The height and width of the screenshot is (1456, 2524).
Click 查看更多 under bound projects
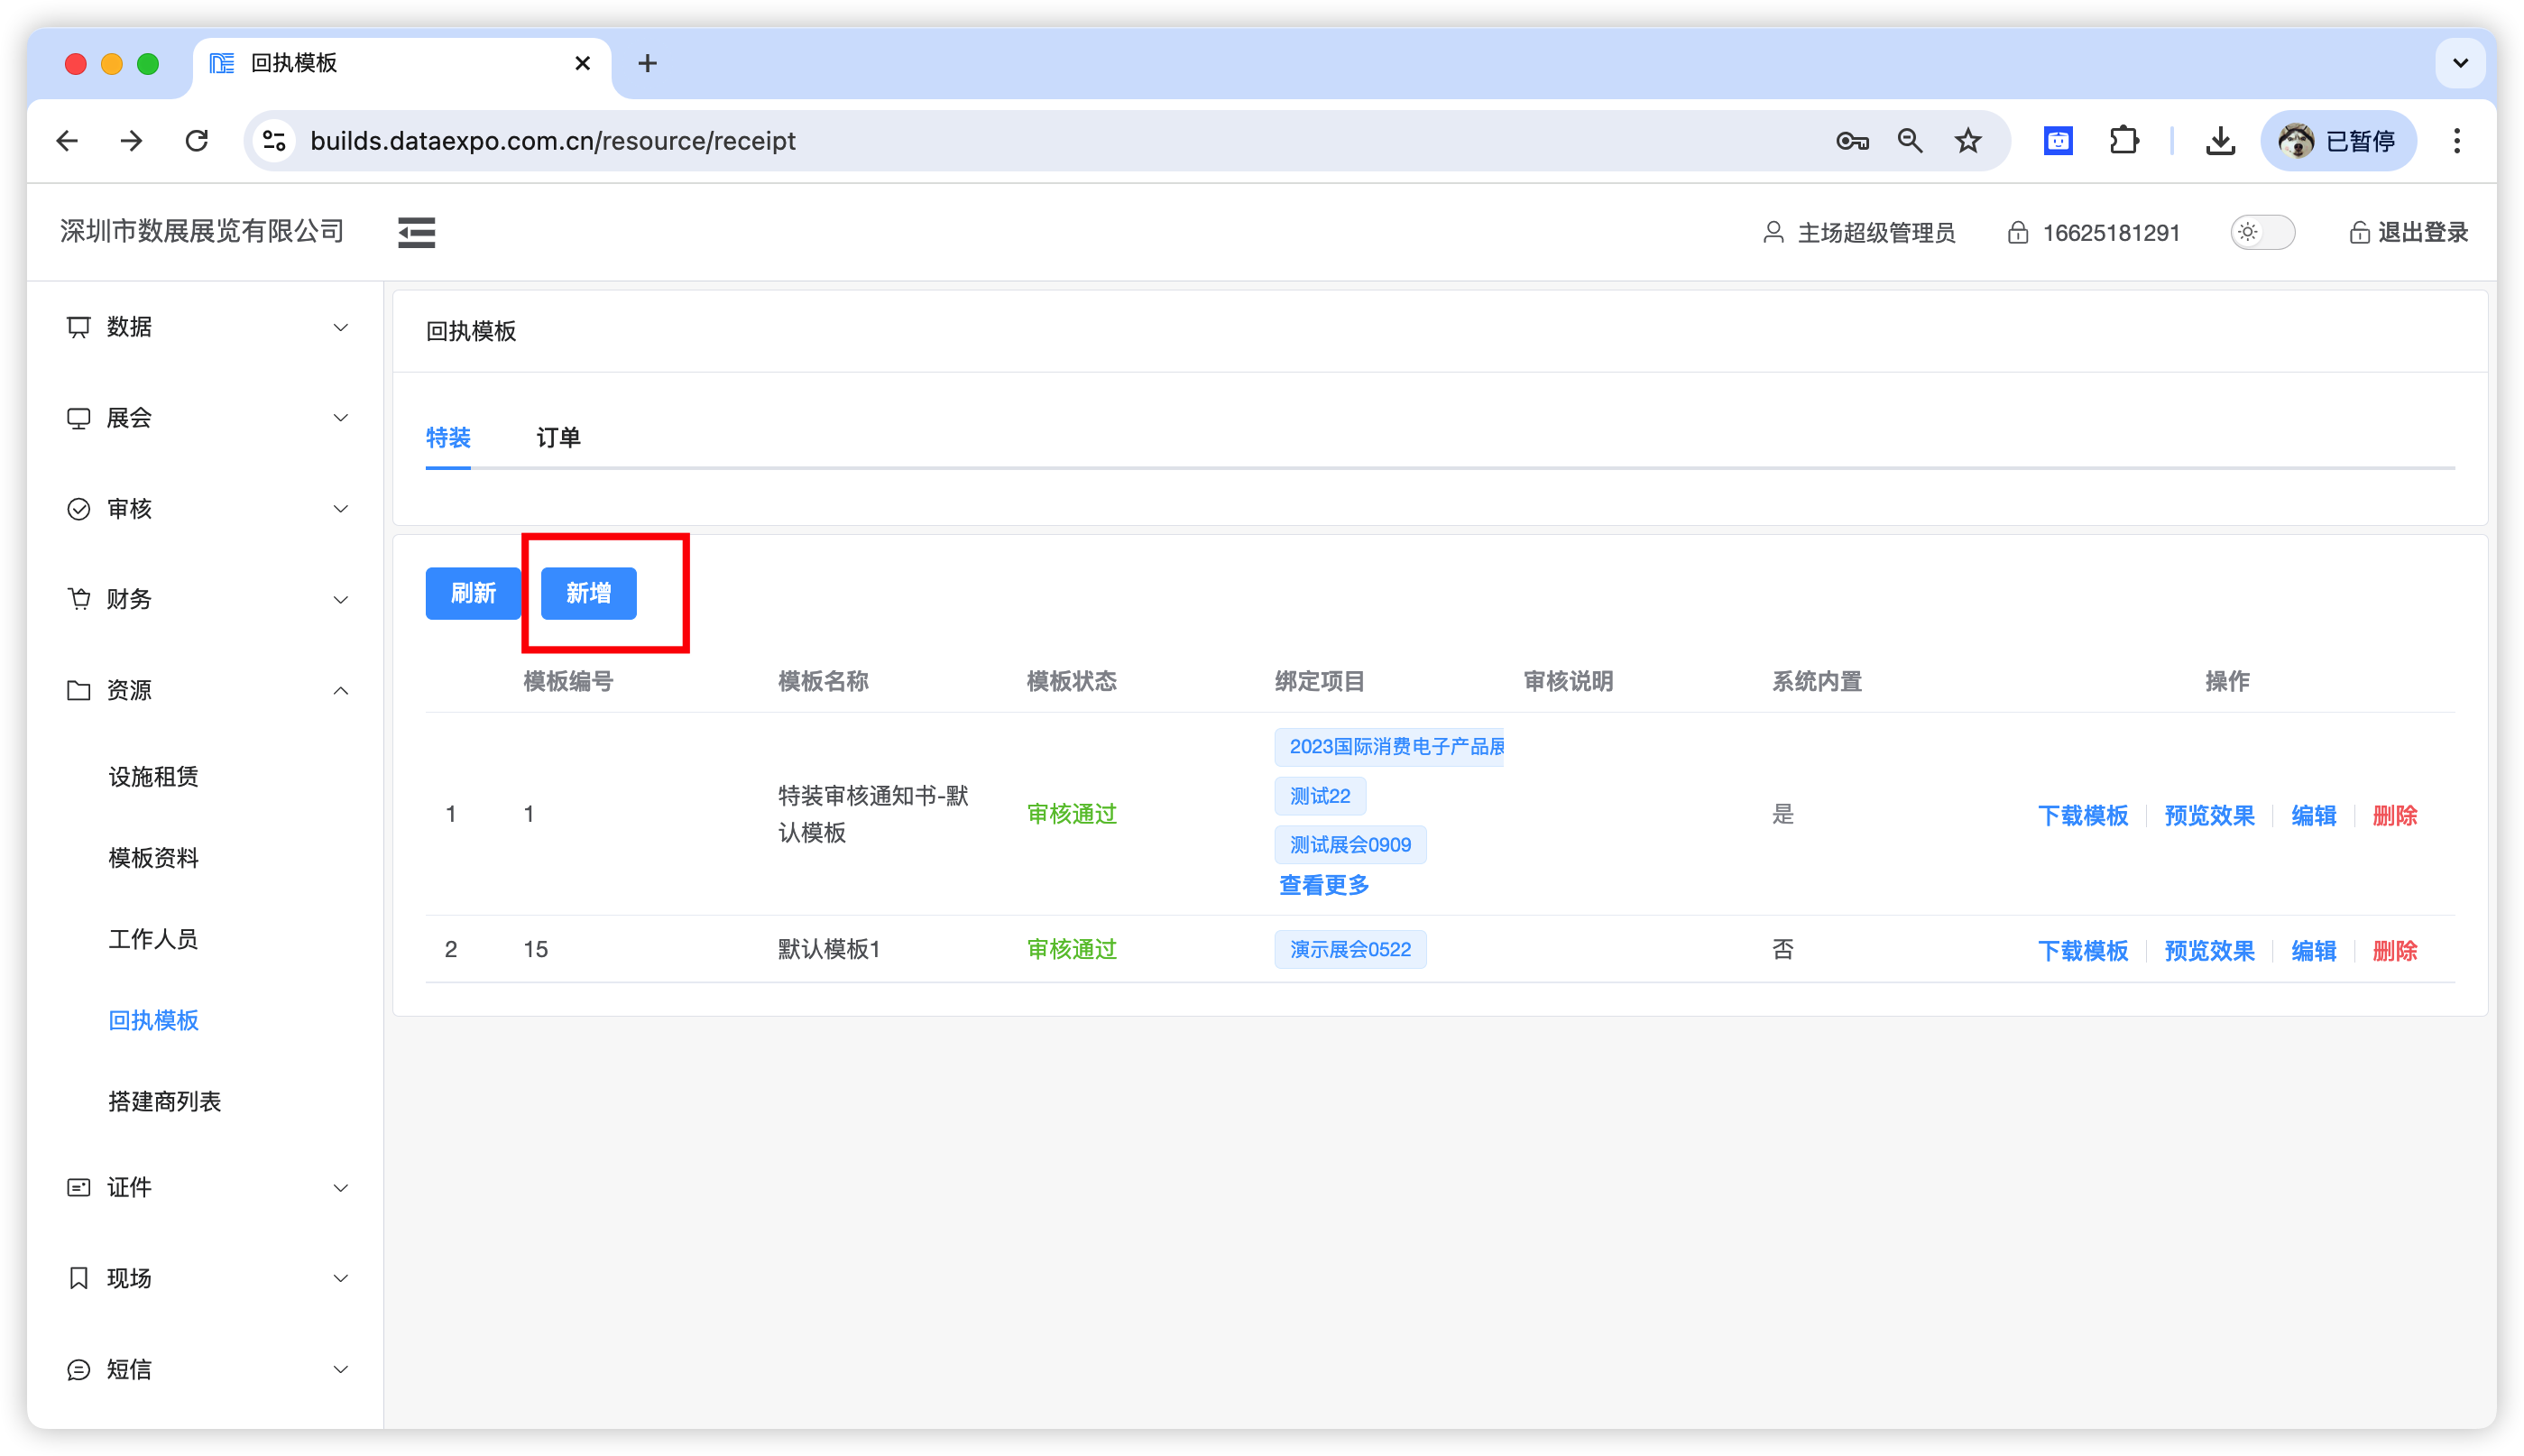[1324, 885]
